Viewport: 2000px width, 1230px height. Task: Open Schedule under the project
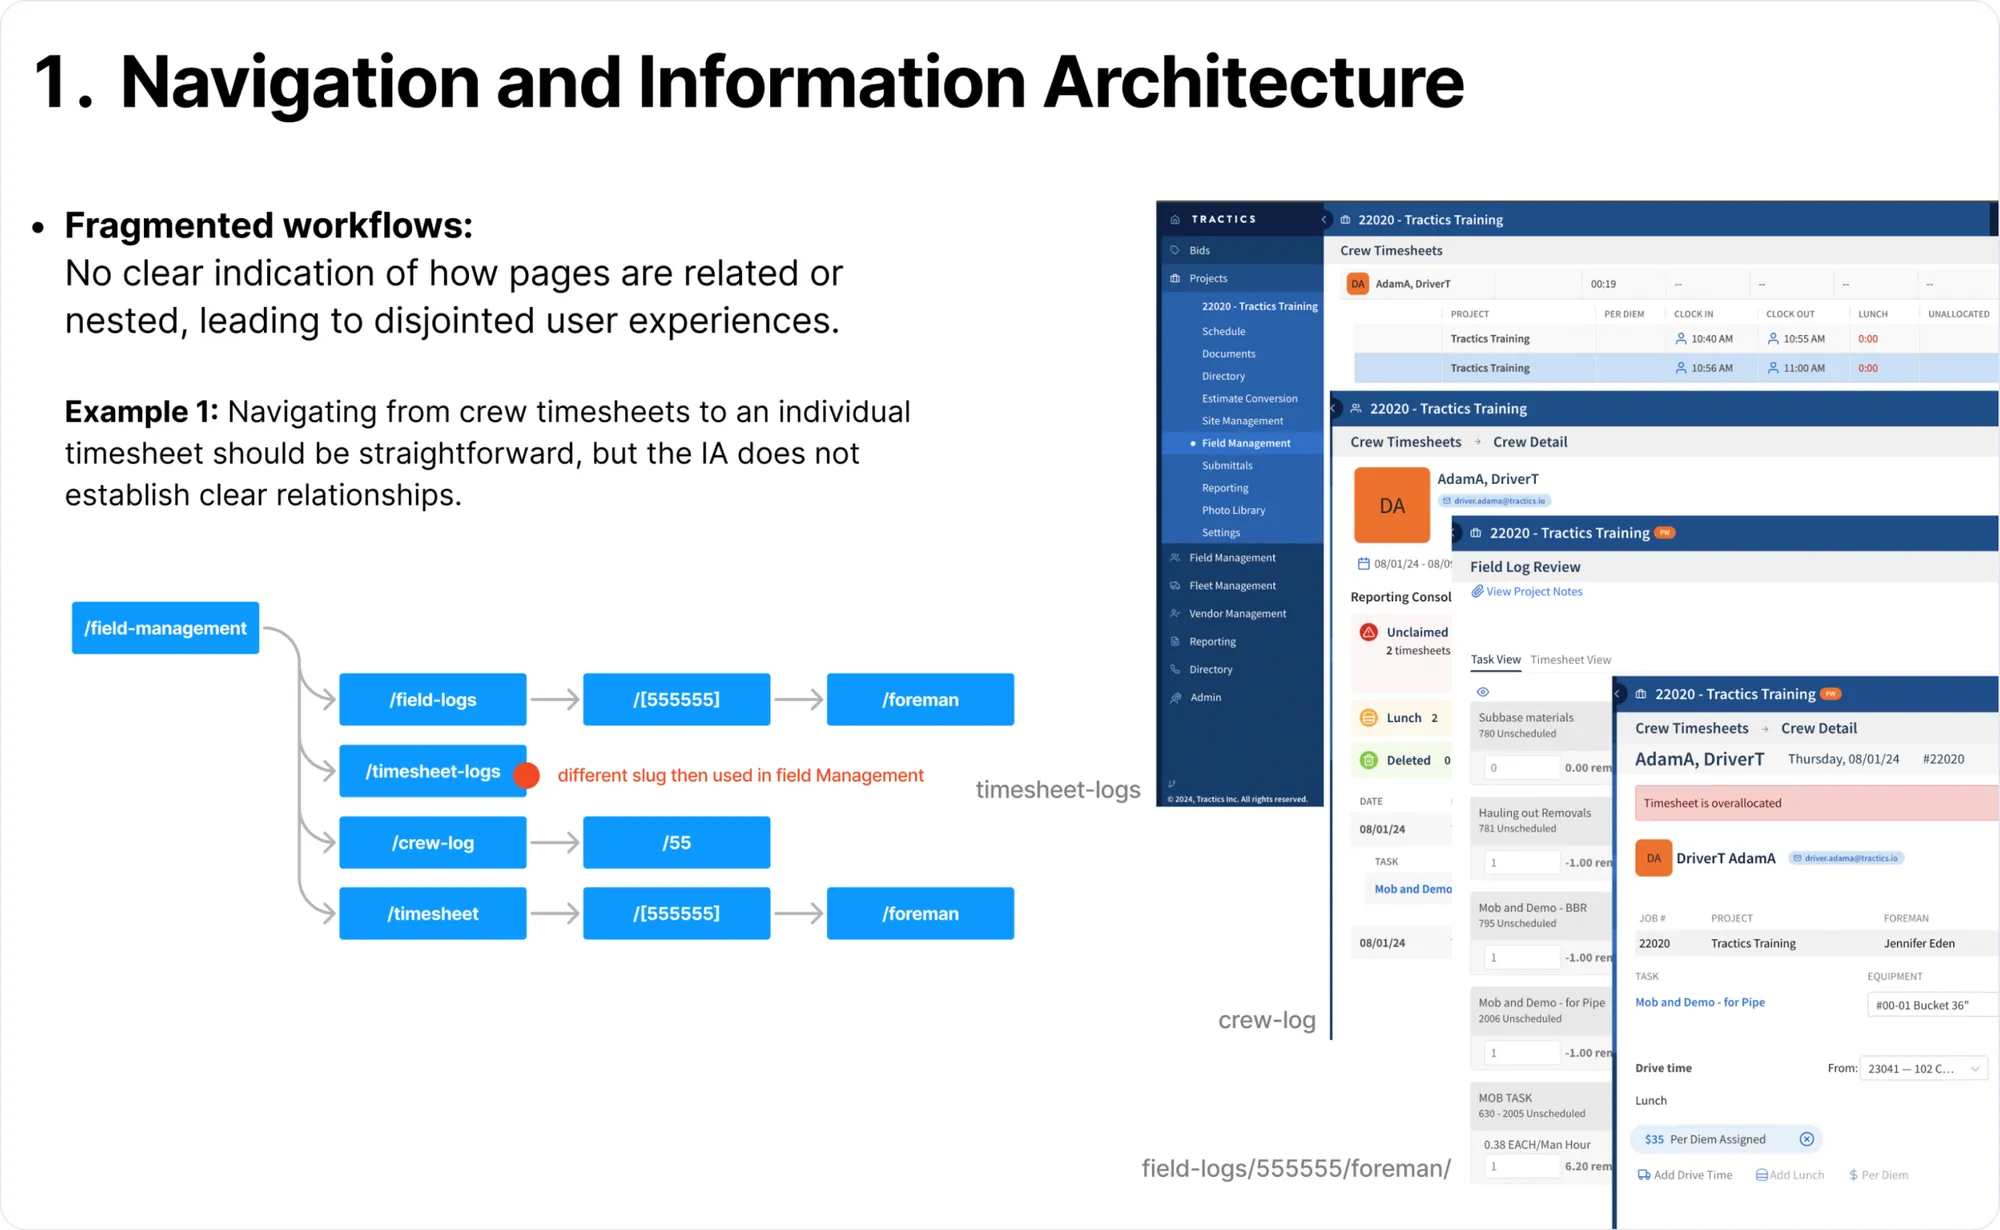pos(1223,331)
